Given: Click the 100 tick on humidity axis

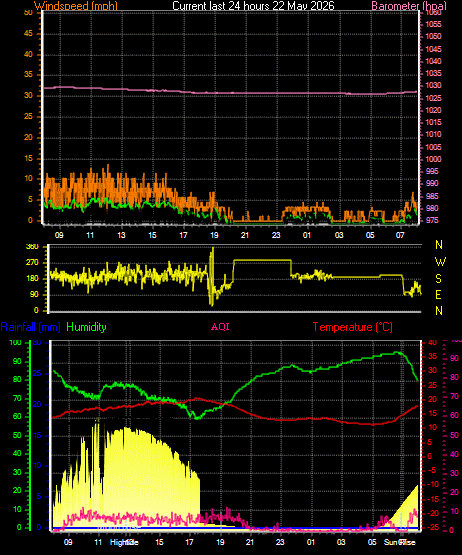Looking at the screenshot, I should pyautogui.click(x=15, y=343).
